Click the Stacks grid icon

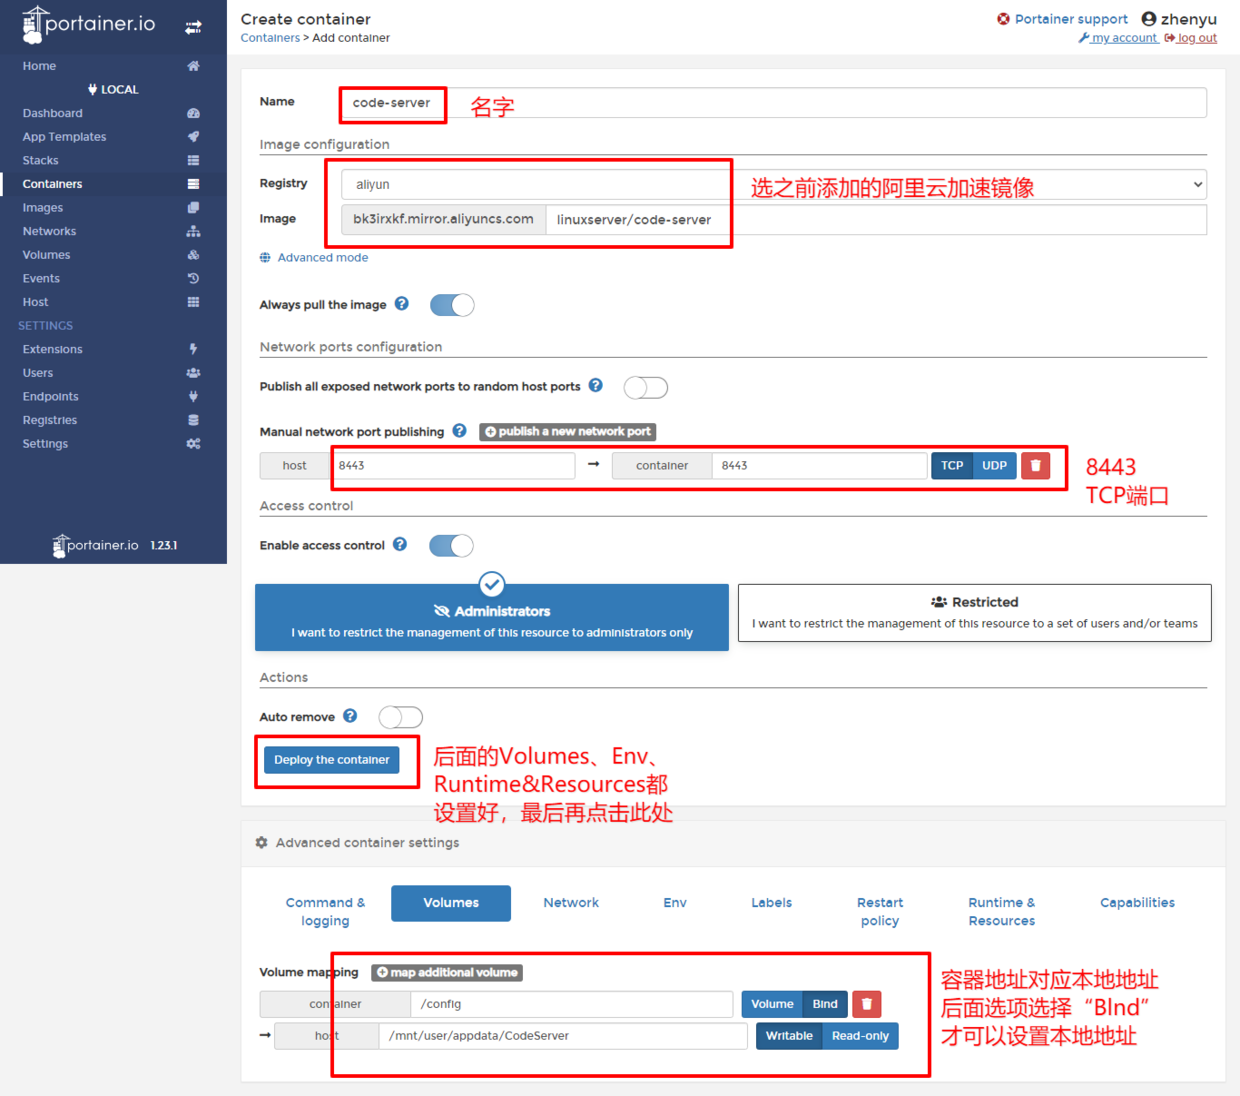tap(193, 160)
